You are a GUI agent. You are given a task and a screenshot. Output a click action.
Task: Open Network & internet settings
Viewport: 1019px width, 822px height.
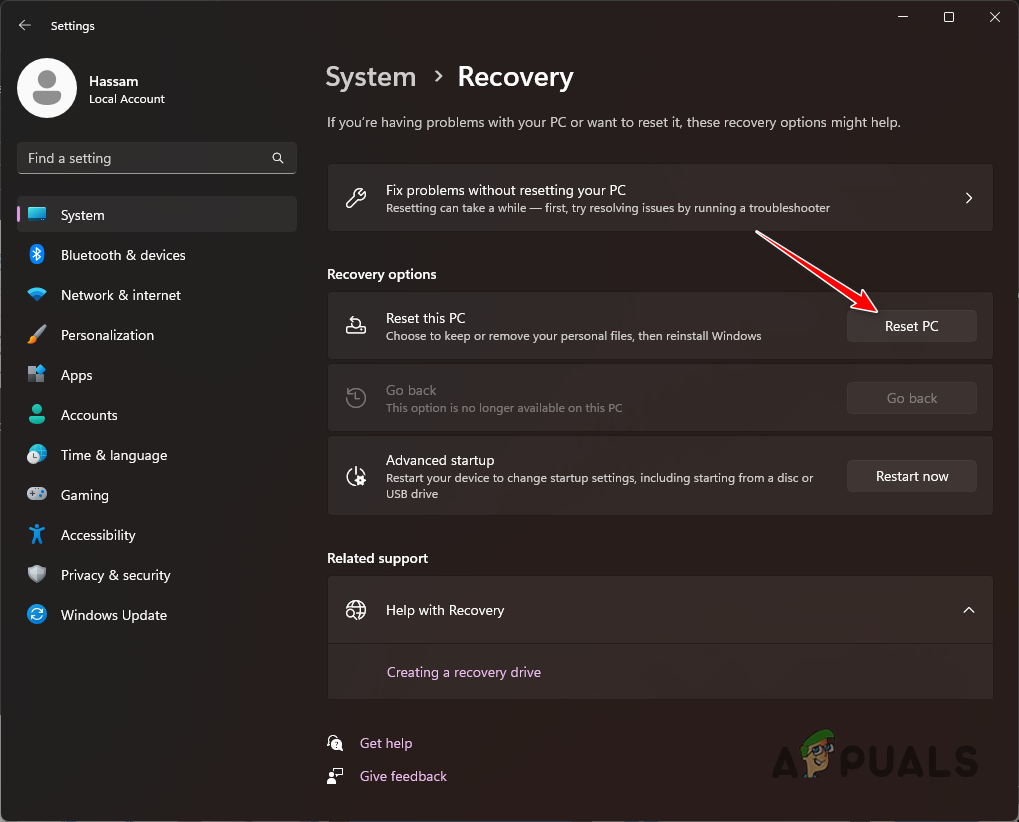point(120,295)
